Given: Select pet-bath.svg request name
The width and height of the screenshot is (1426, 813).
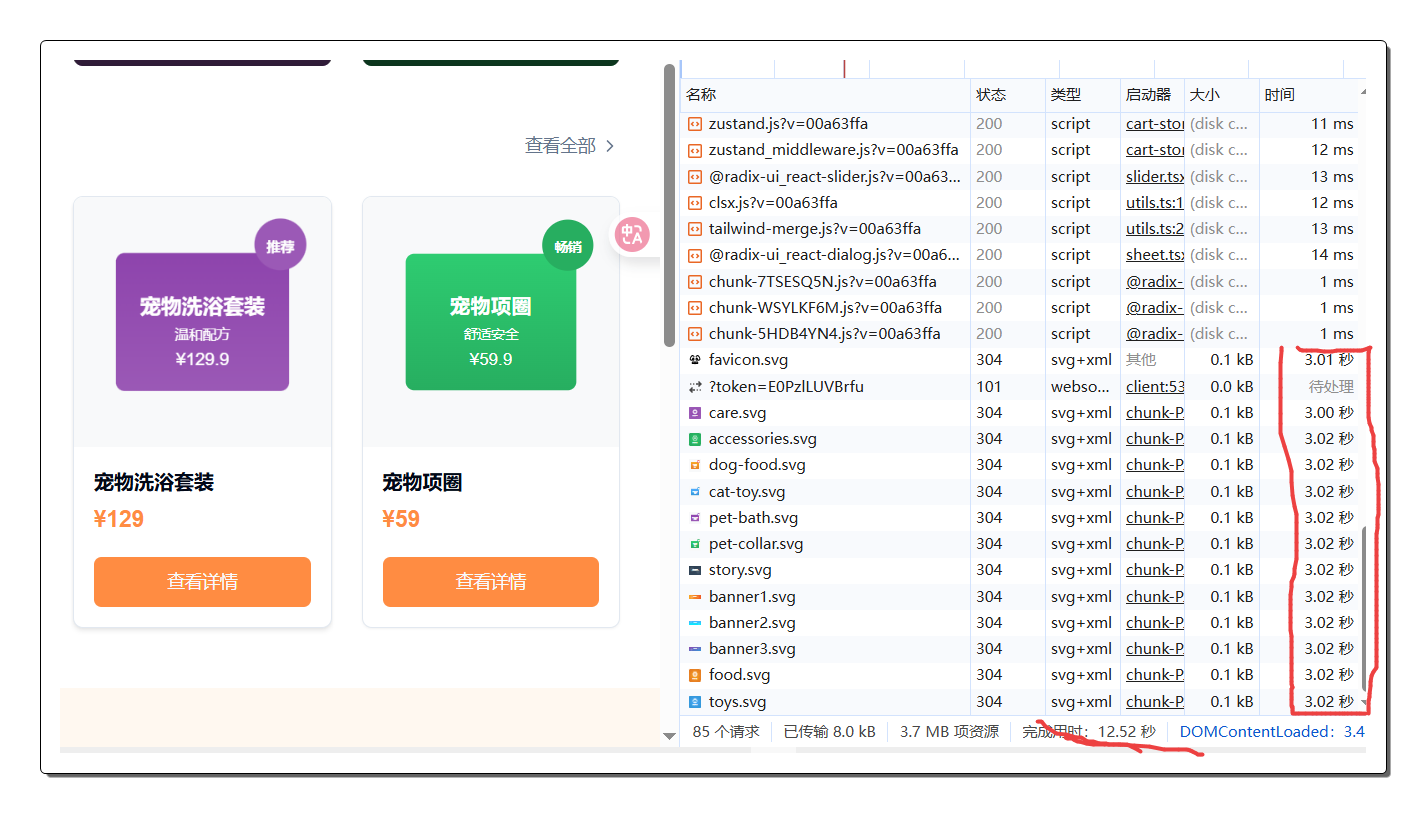Looking at the screenshot, I should (753, 518).
